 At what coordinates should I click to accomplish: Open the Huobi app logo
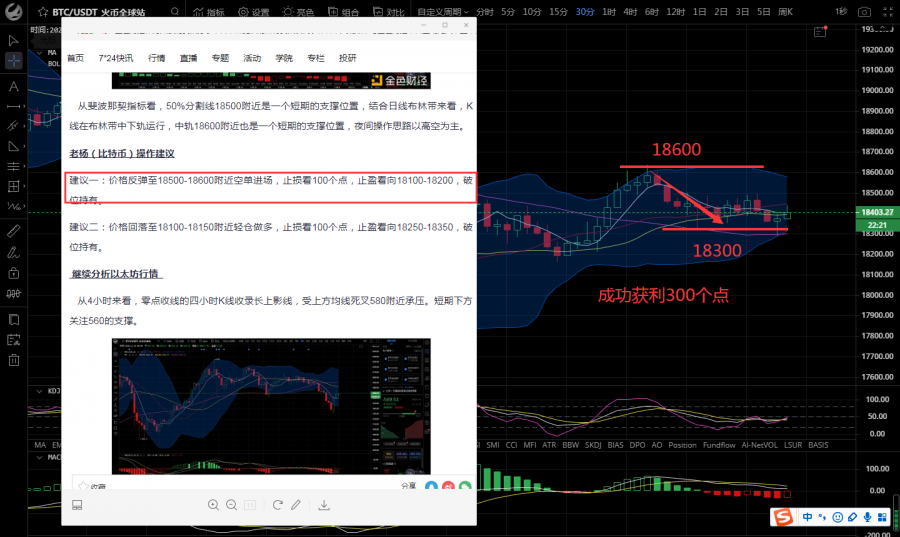[x=13, y=11]
